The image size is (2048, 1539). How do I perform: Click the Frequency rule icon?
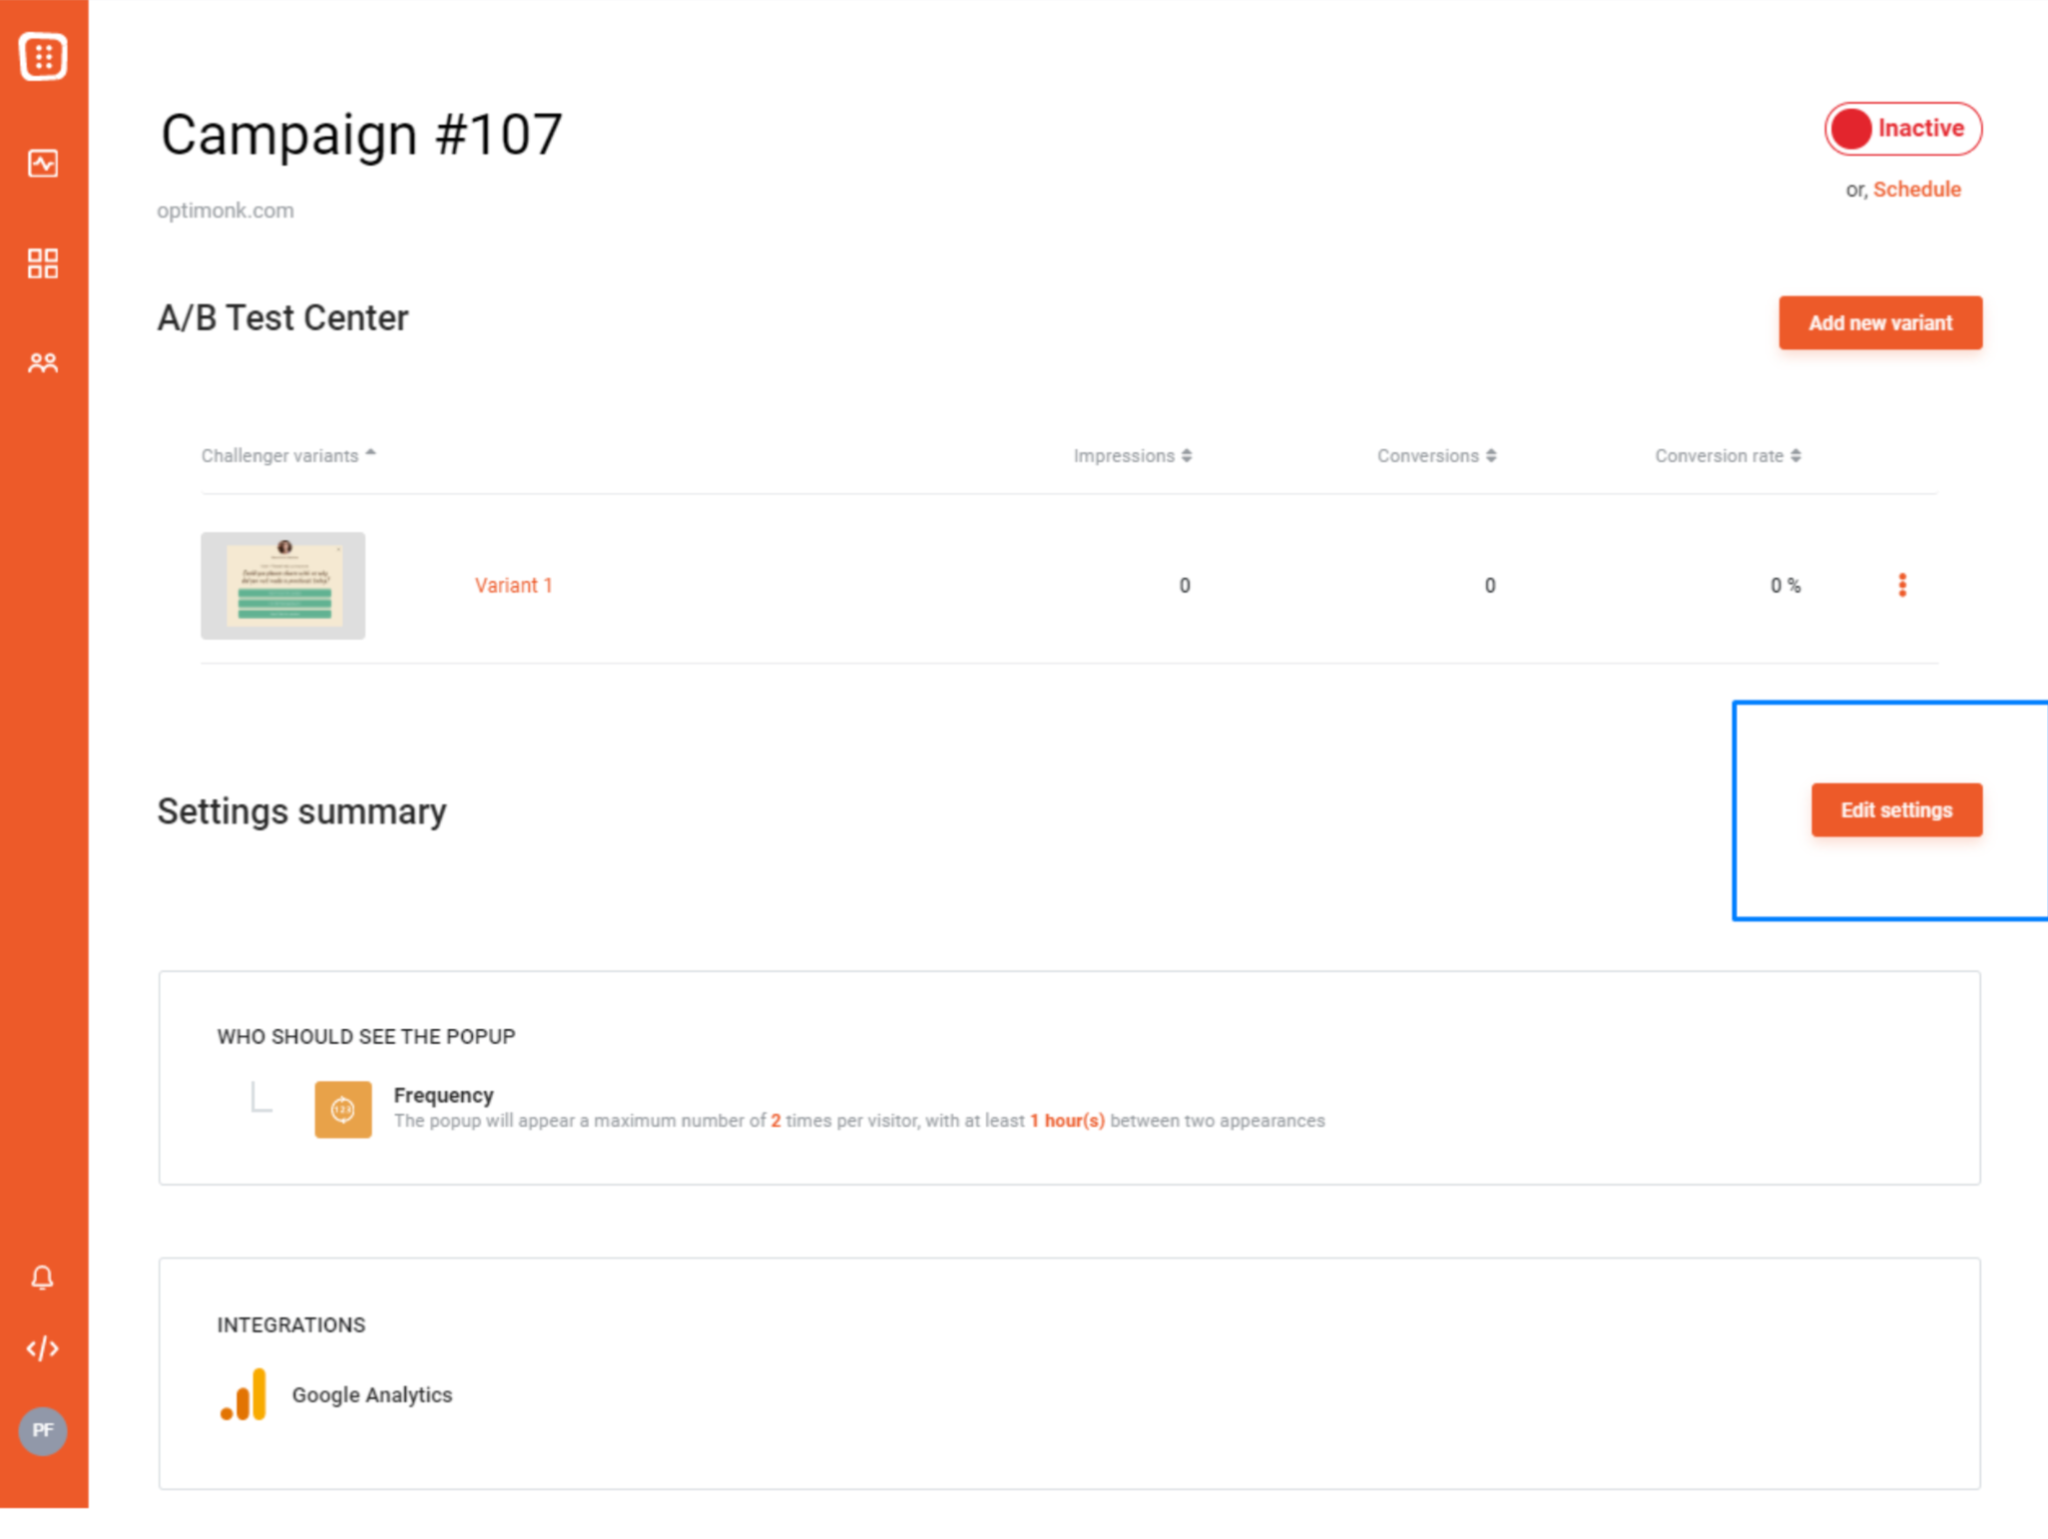tap(343, 1109)
